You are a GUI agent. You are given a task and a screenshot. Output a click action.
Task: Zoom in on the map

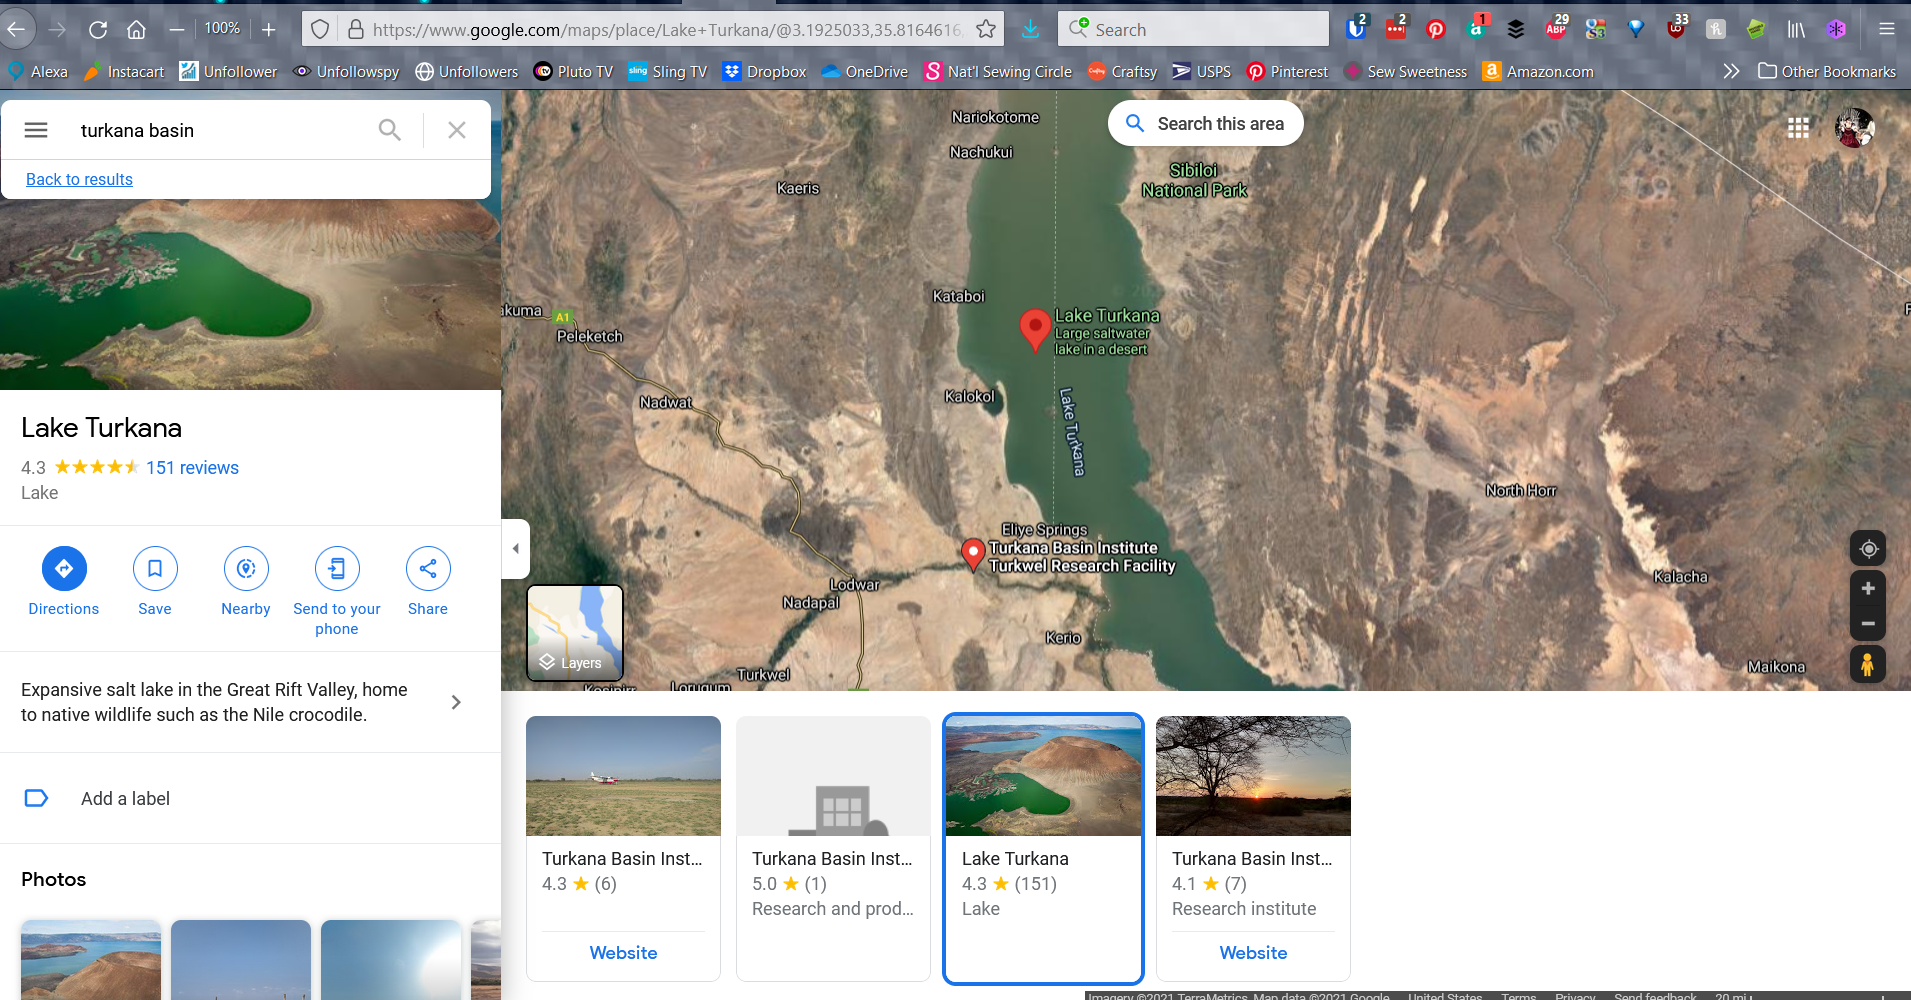point(1868,589)
